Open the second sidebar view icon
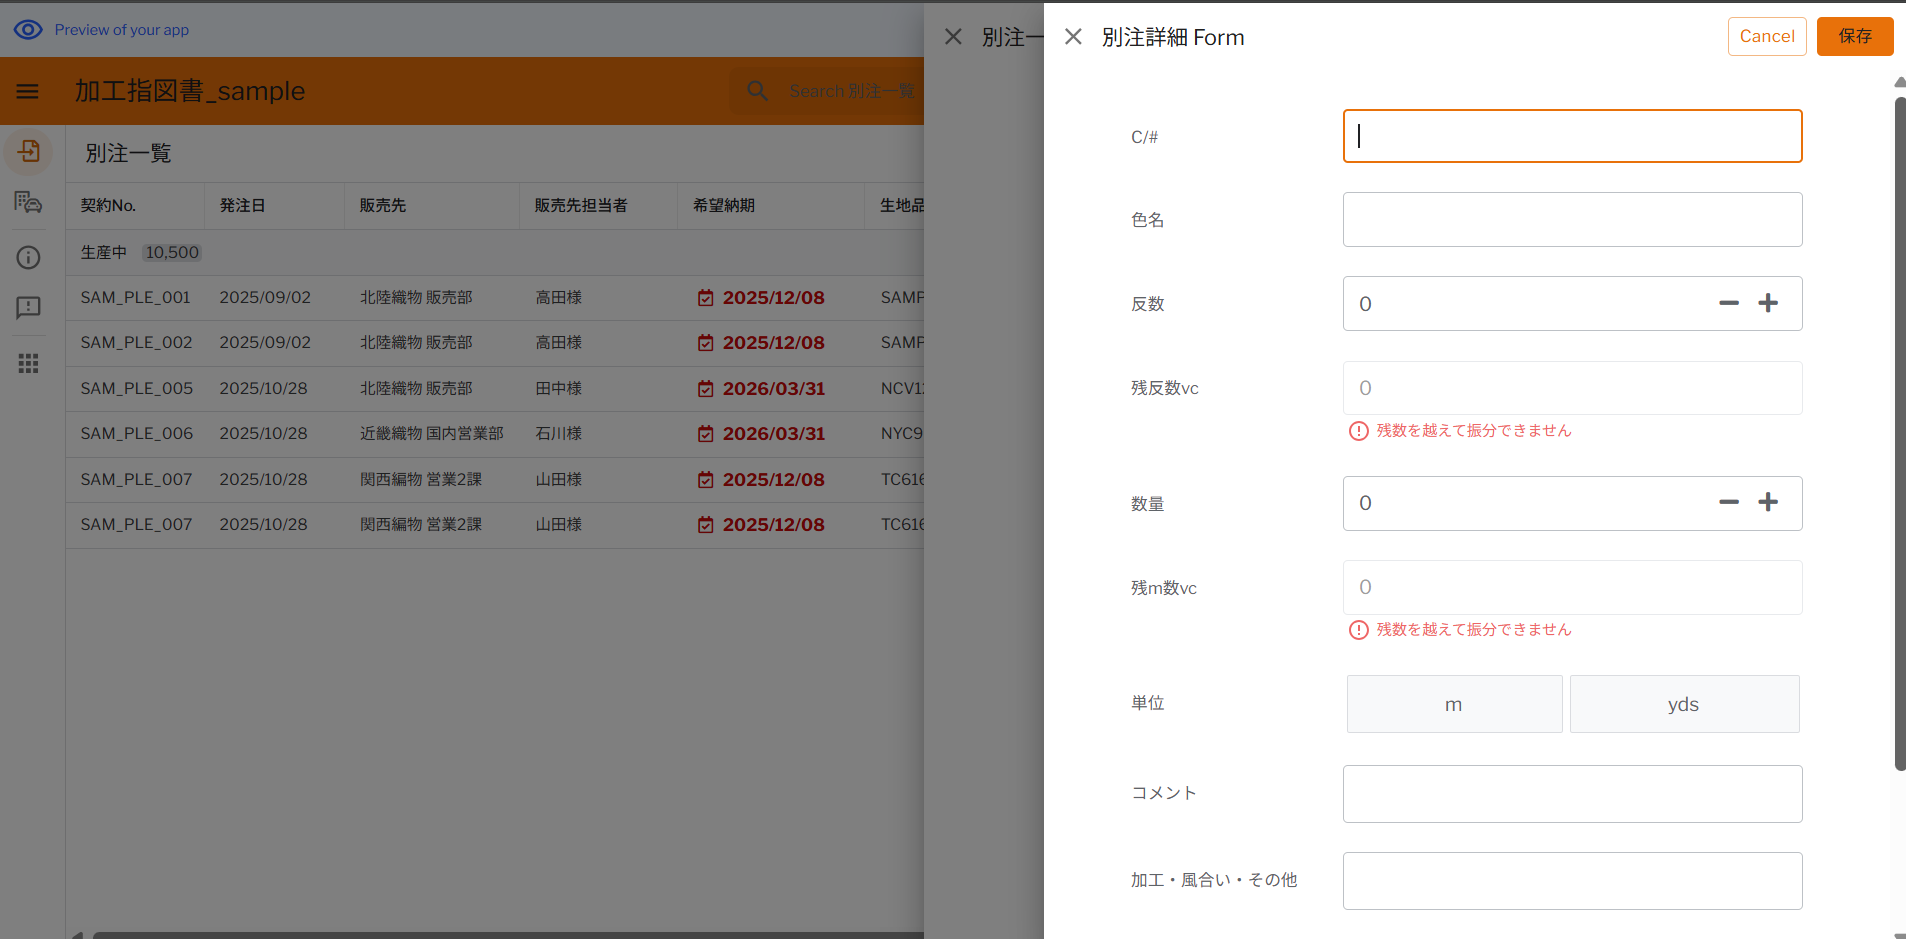The width and height of the screenshot is (1906, 939). pos(29,203)
